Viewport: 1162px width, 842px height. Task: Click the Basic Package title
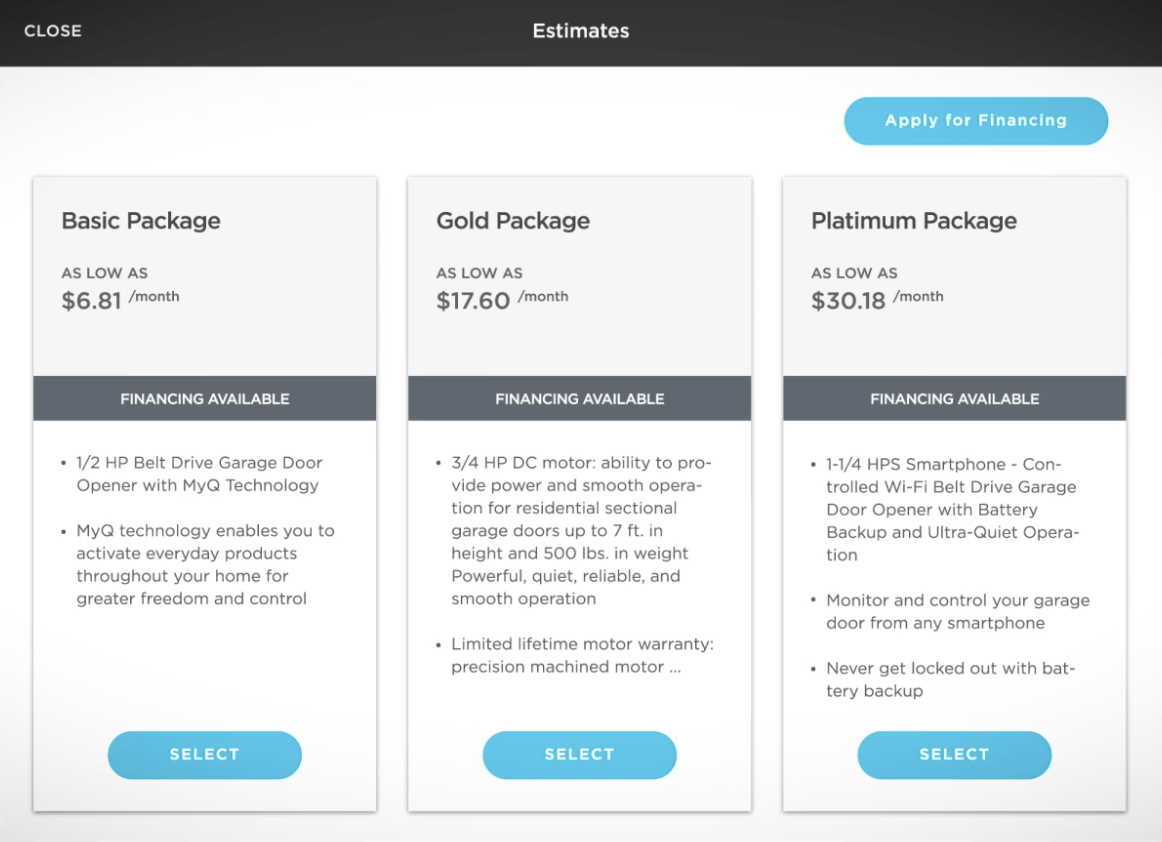click(x=141, y=221)
